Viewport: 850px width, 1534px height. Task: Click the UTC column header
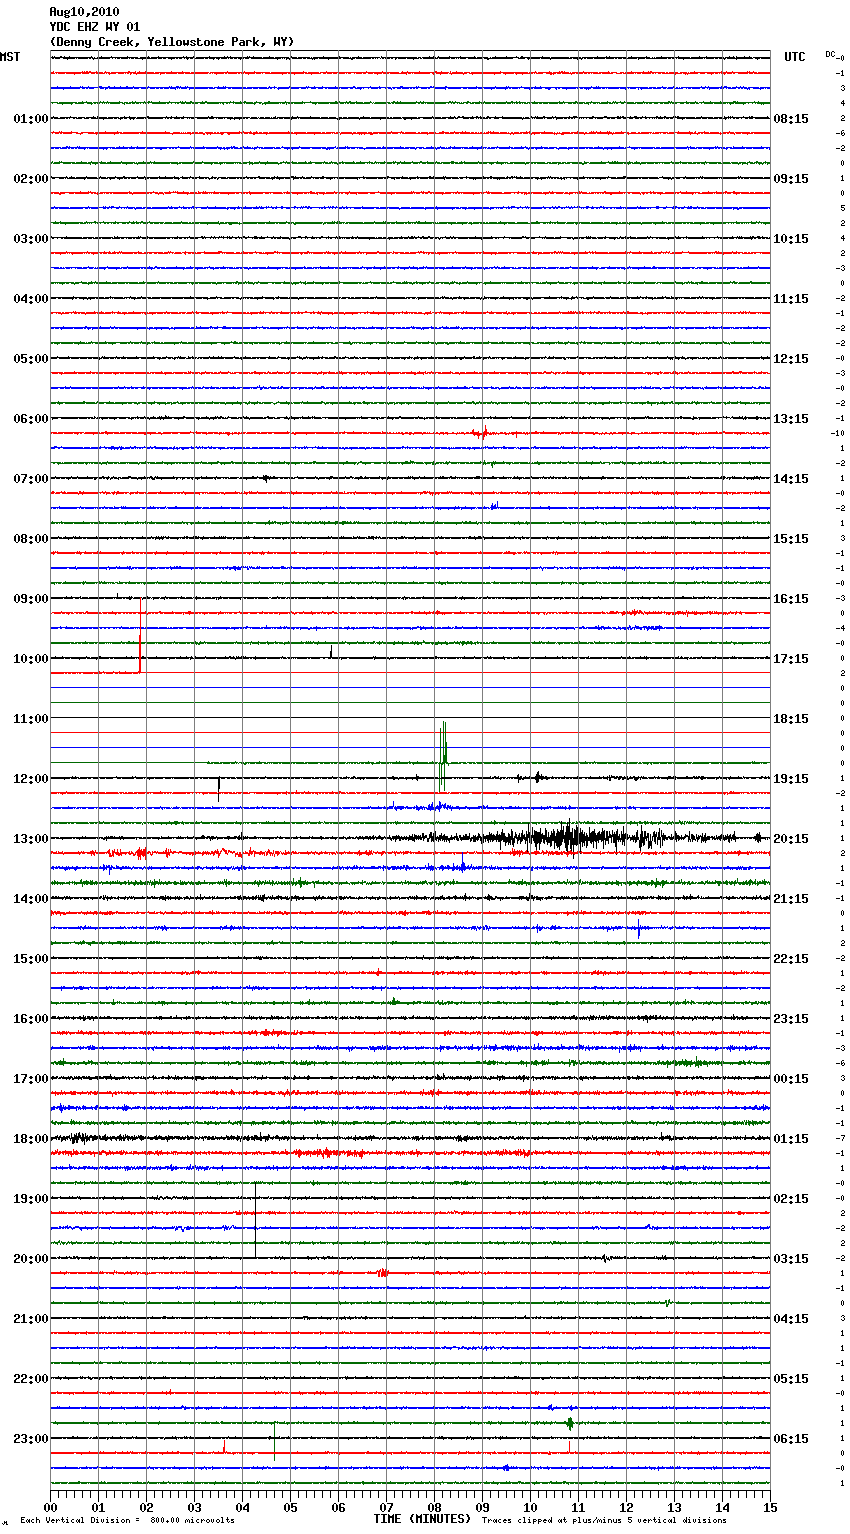(x=795, y=57)
